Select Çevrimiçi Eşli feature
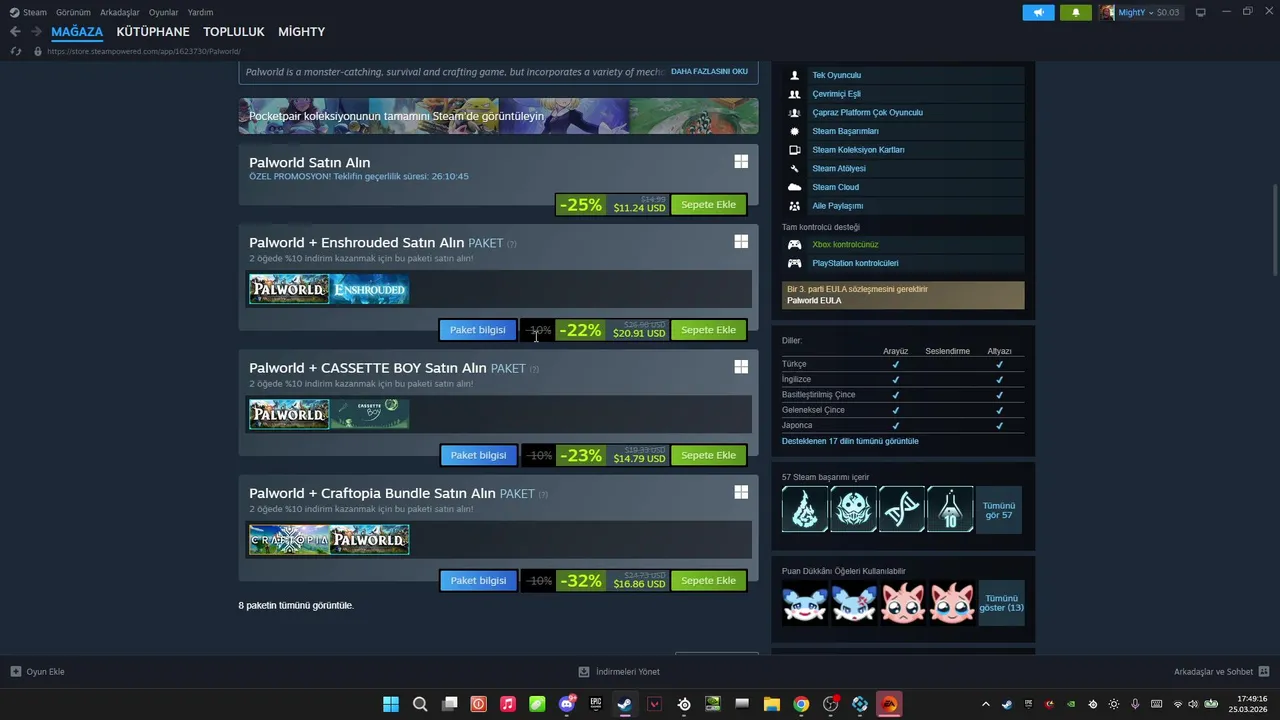 click(903, 94)
